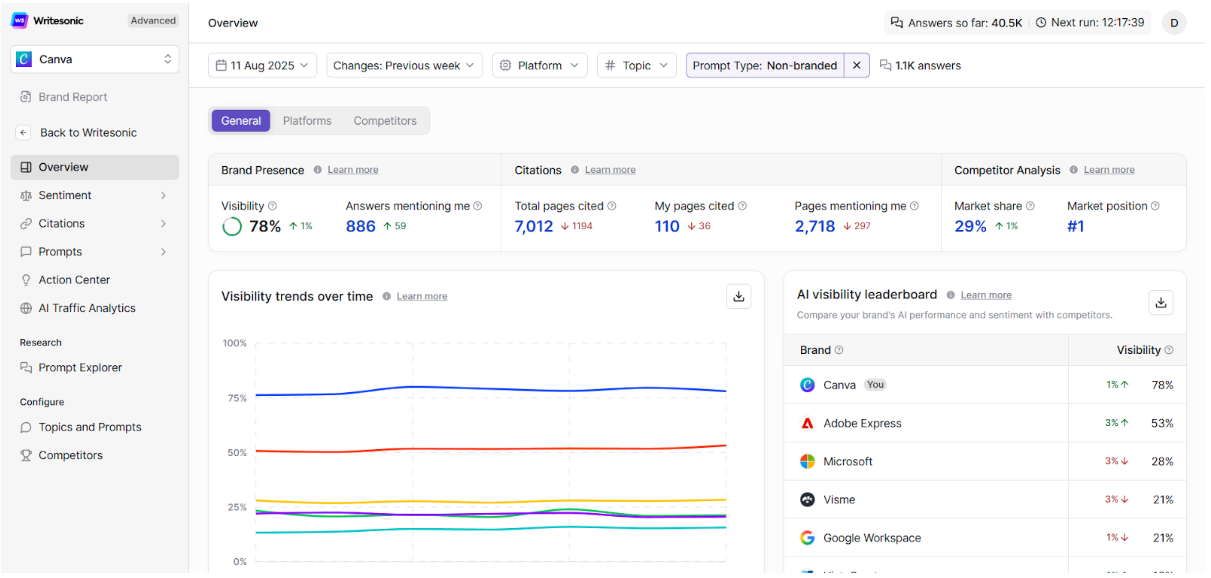Open the Platform filter dropdown

pyautogui.click(x=539, y=65)
